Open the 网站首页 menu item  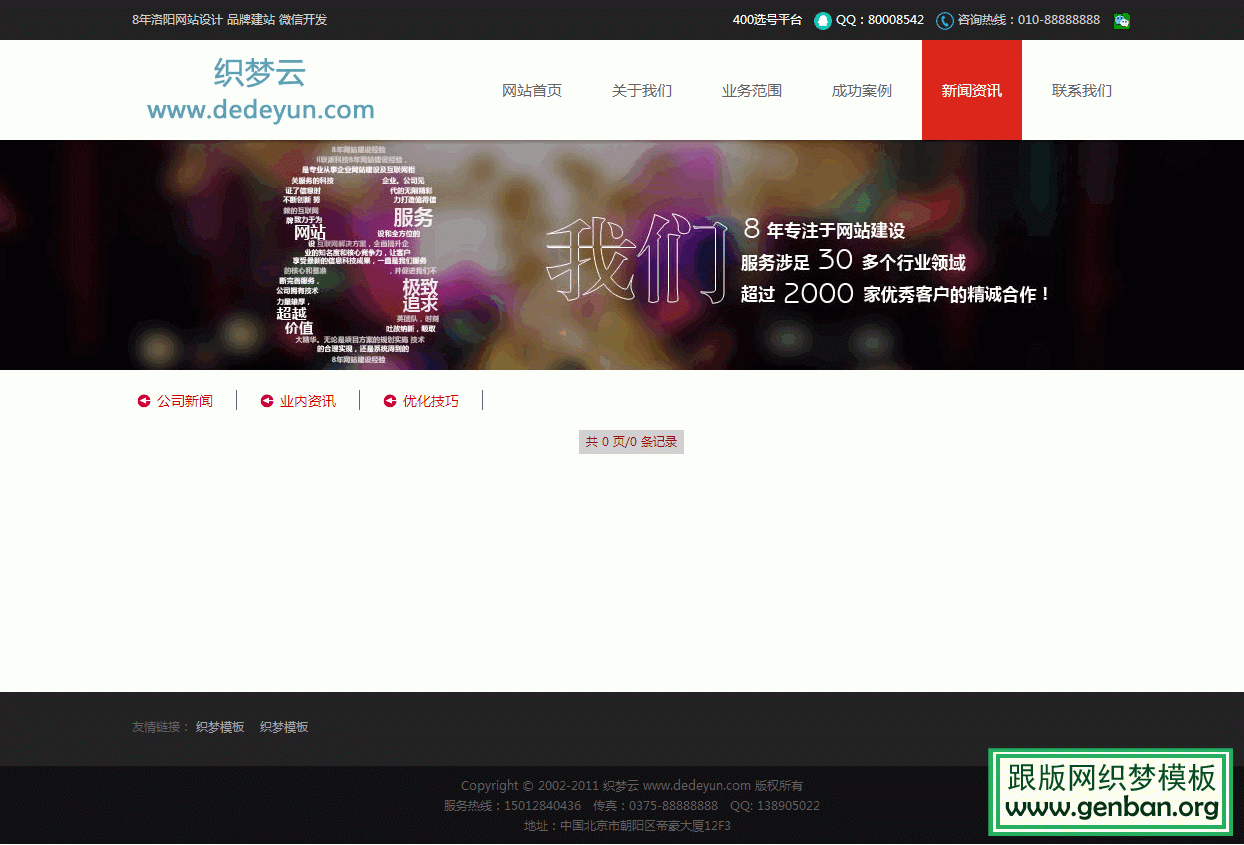531,90
